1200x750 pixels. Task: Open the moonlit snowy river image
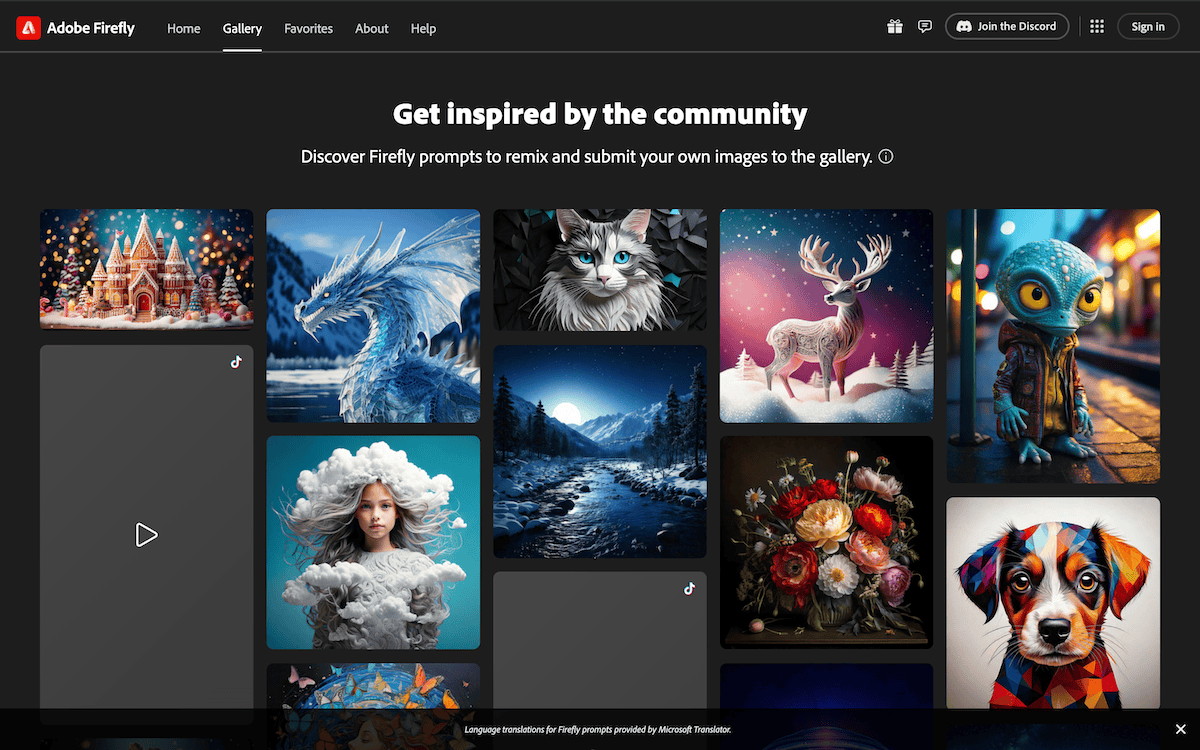(x=600, y=452)
